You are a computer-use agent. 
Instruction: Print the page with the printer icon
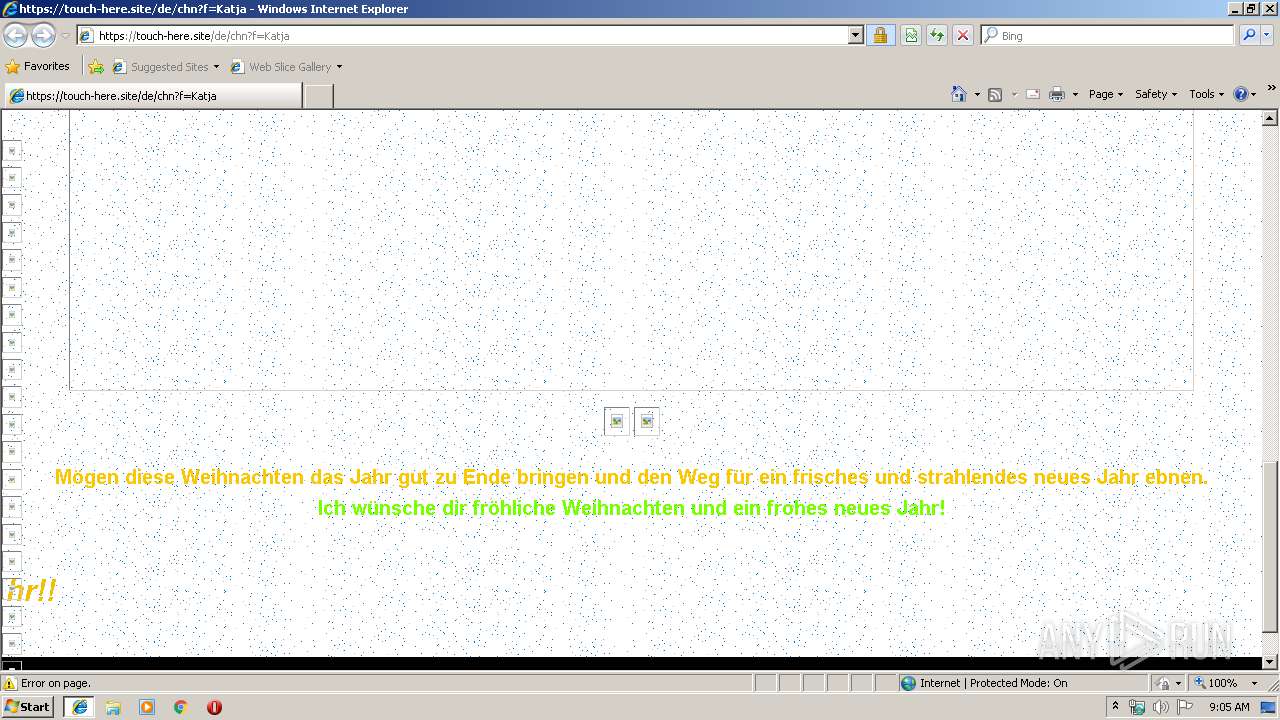[x=1057, y=94]
